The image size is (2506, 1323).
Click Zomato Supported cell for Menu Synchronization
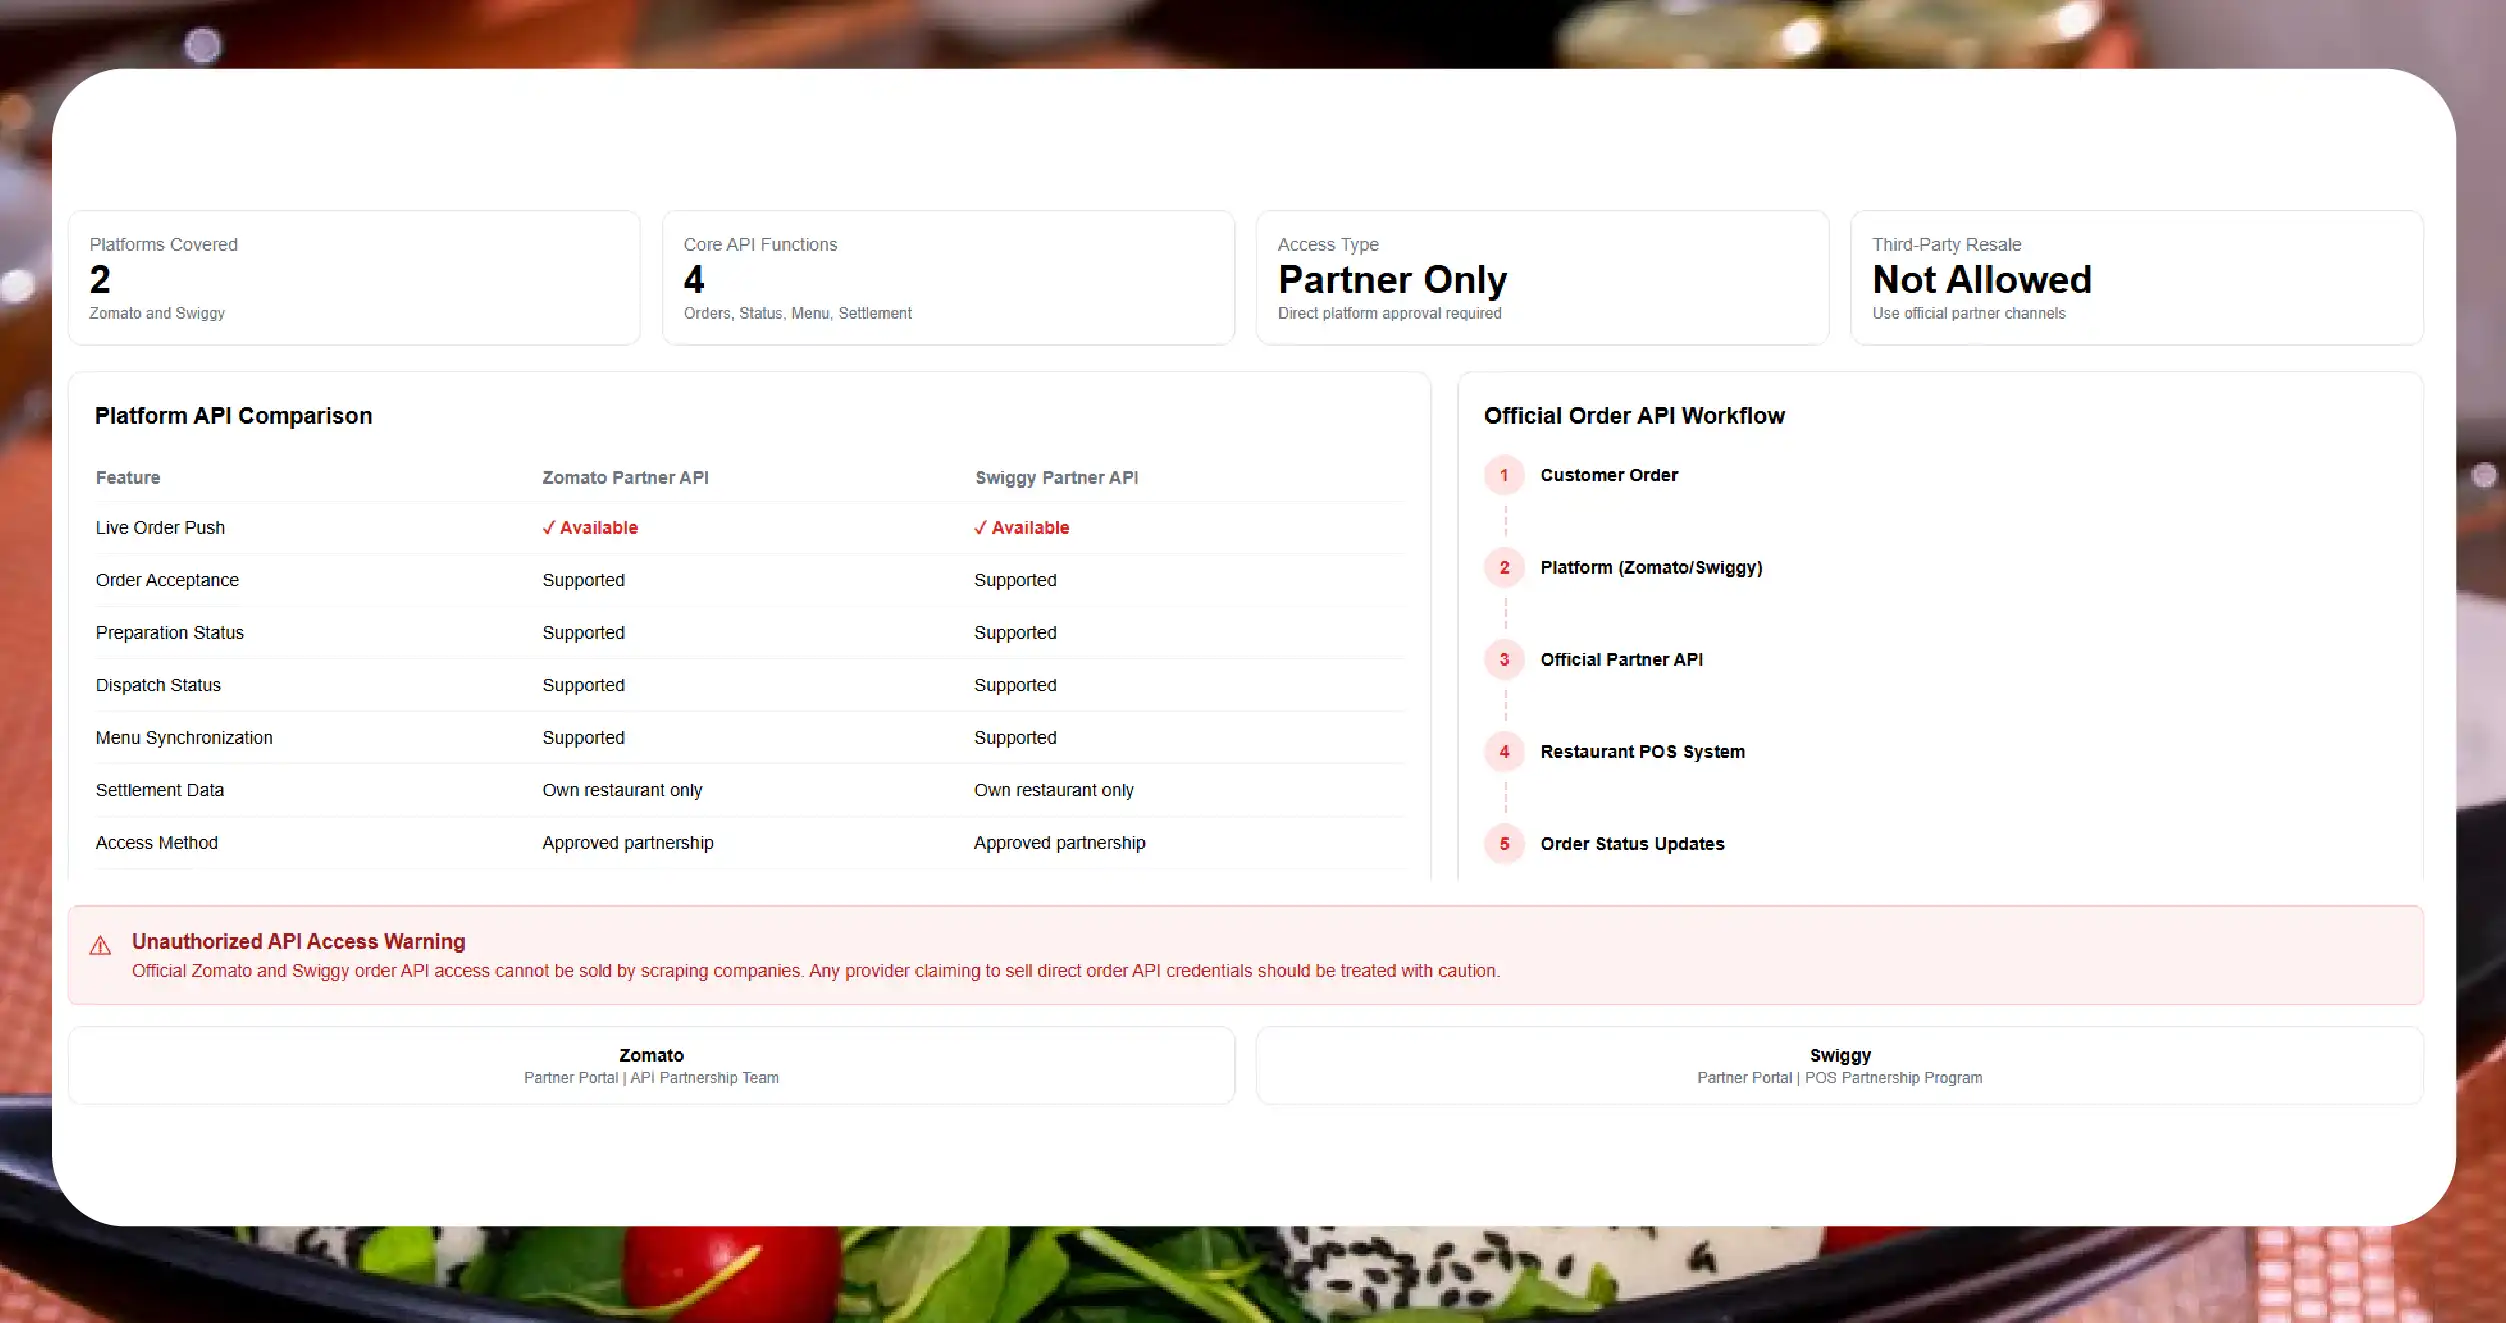pyautogui.click(x=583, y=738)
